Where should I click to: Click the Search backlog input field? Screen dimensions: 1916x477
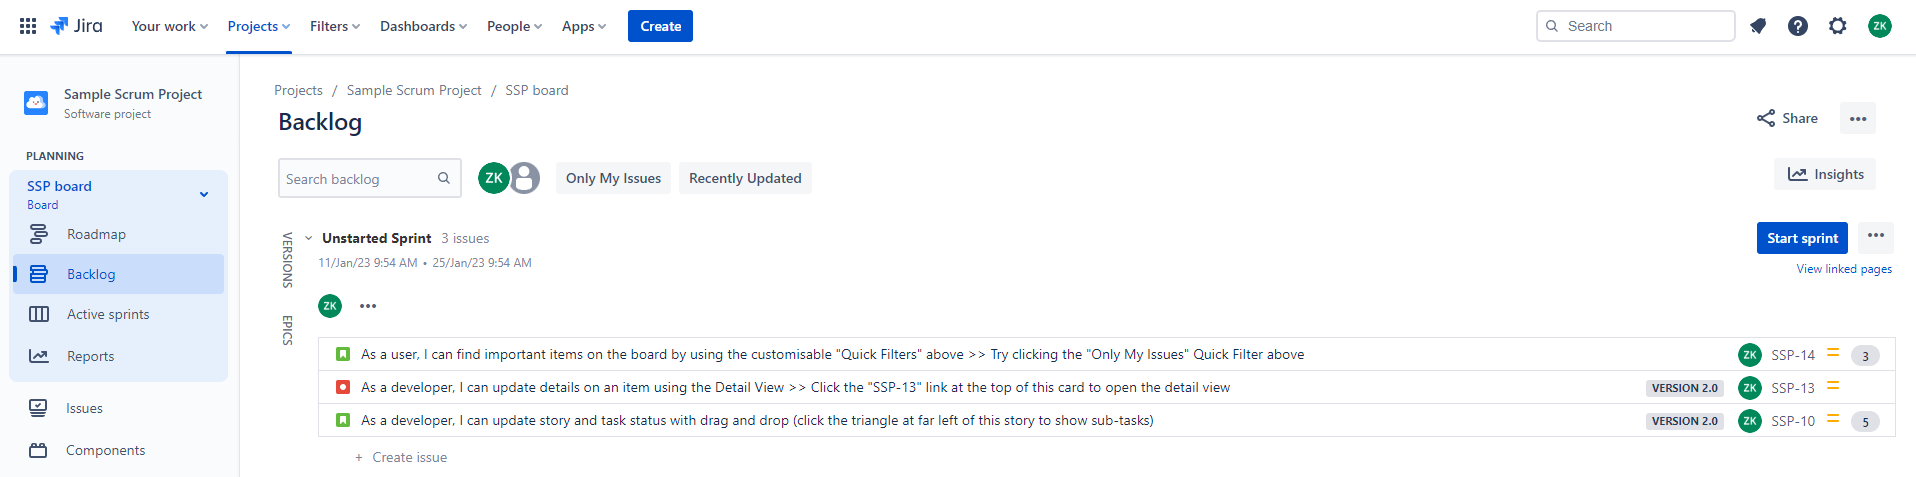click(358, 178)
